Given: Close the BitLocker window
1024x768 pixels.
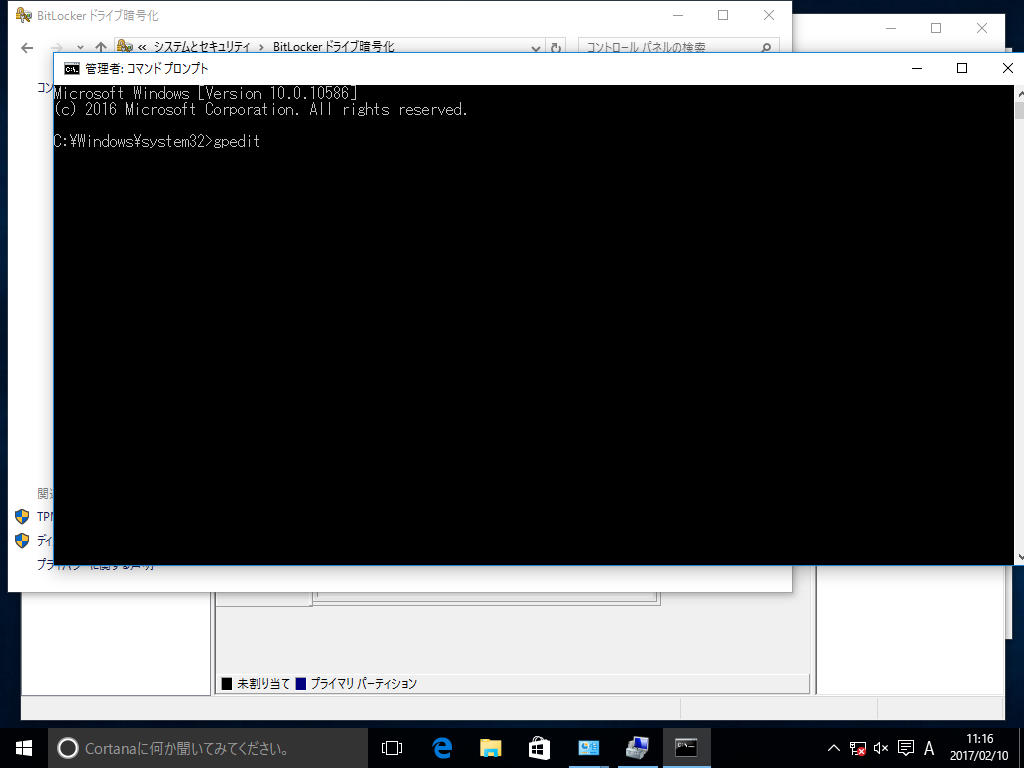Looking at the screenshot, I should [x=769, y=16].
